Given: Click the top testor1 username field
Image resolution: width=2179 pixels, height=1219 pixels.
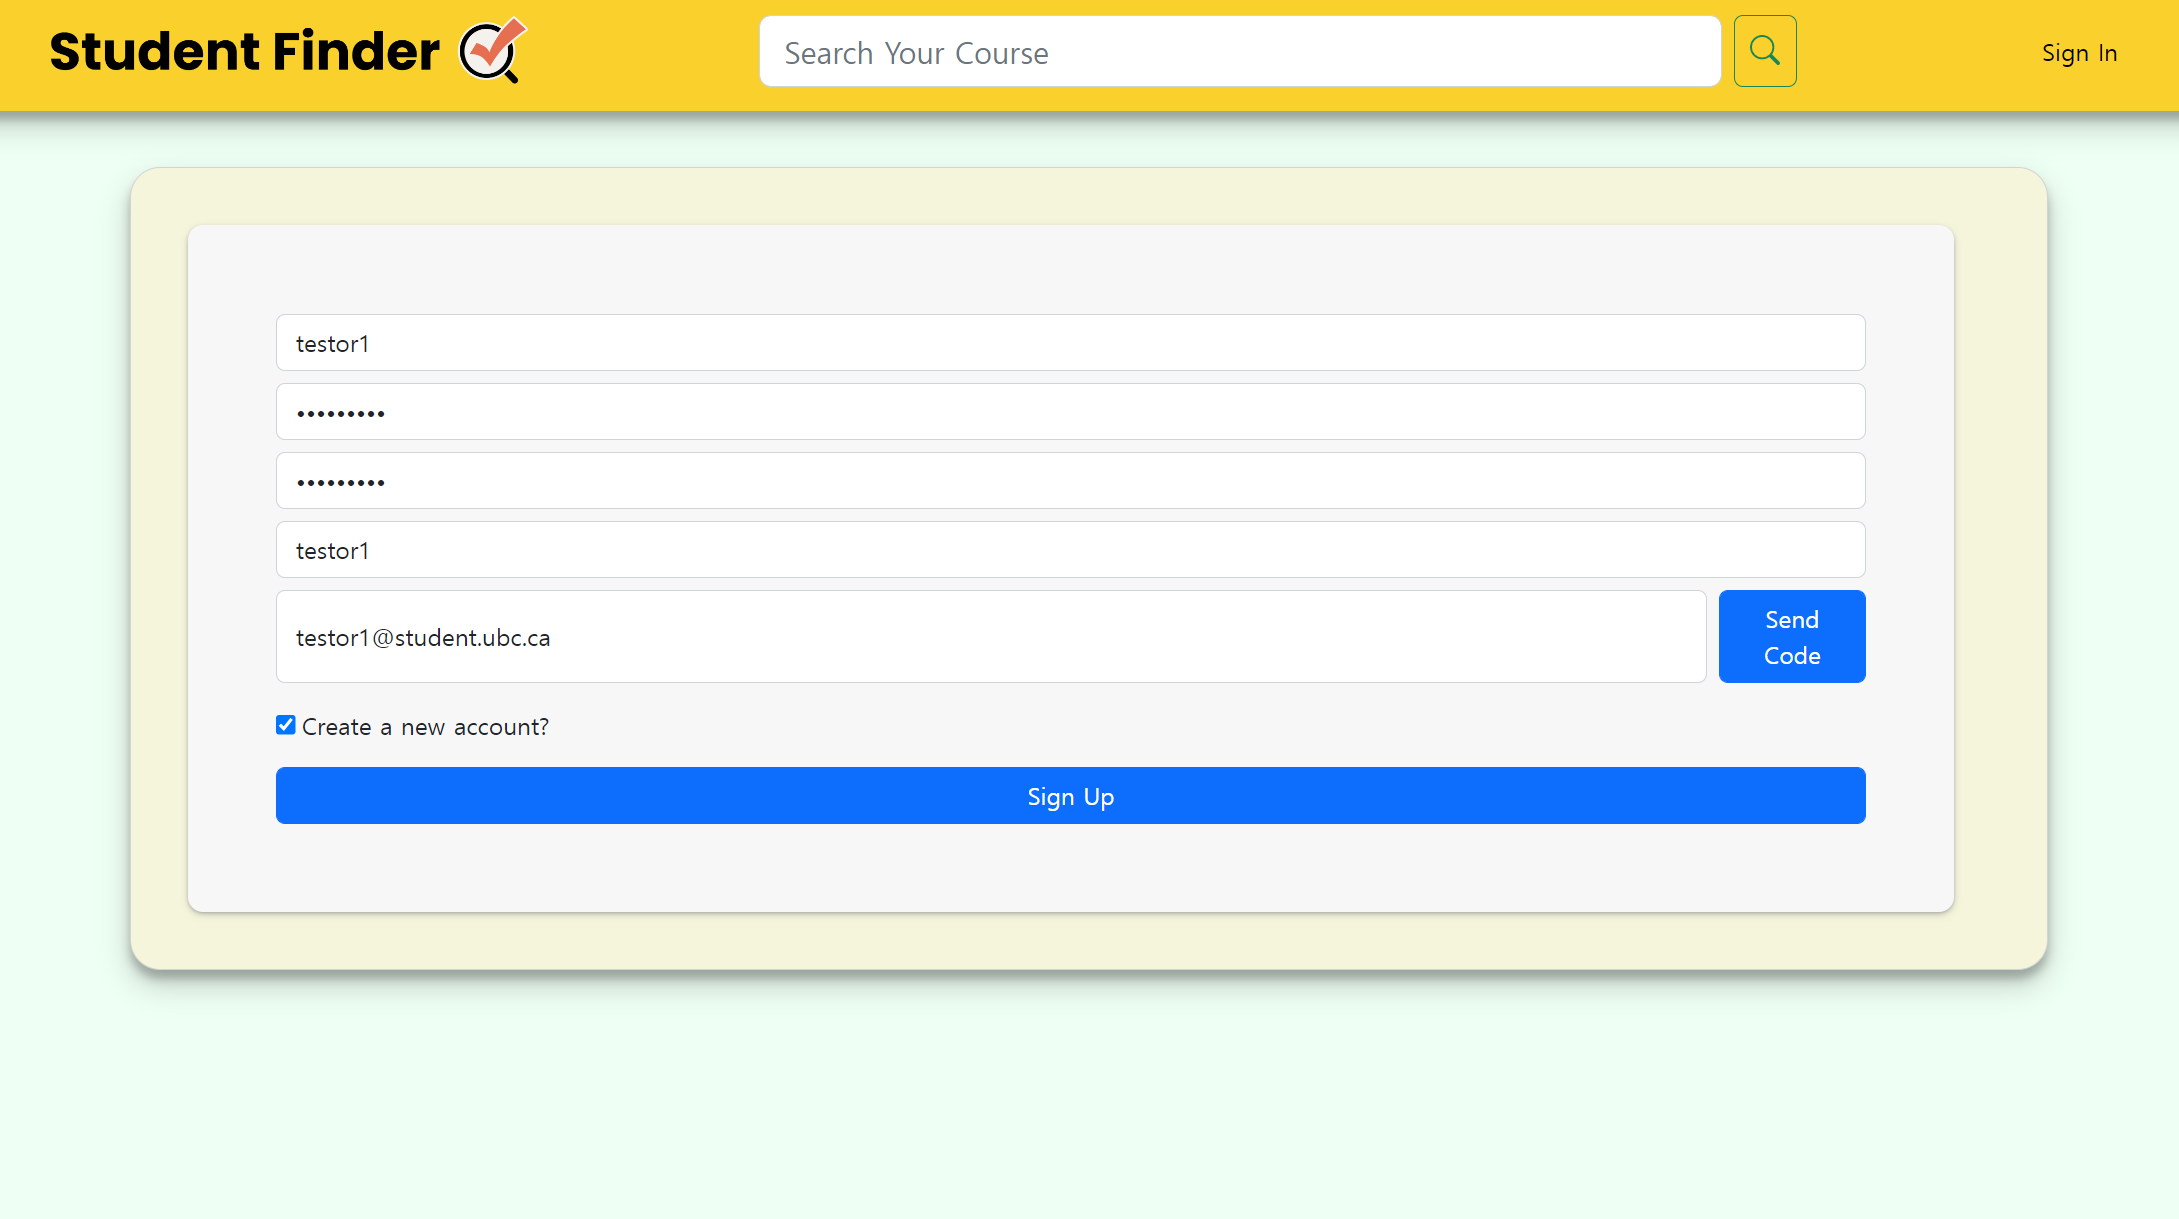Looking at the screenshot, I should click(x=1070, y=343).
